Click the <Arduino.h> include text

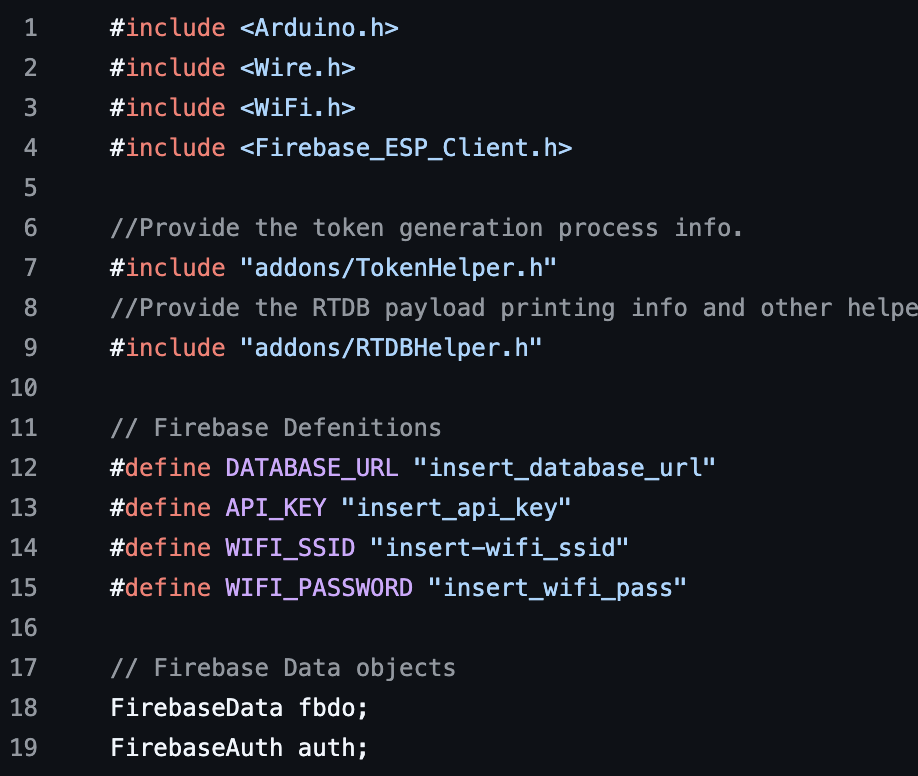(319, 28)
